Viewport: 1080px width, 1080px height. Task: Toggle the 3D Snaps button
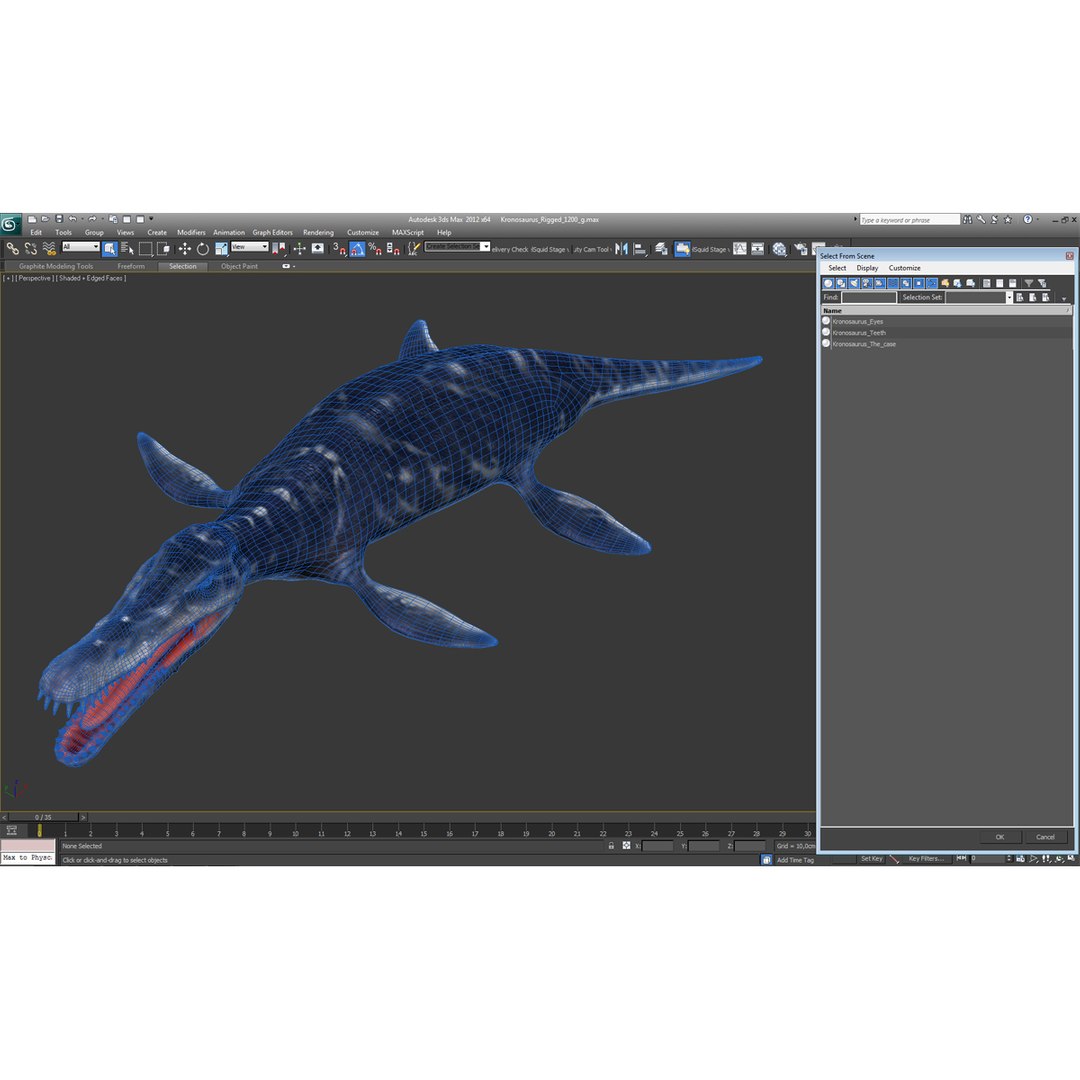(x=339, y=249)
